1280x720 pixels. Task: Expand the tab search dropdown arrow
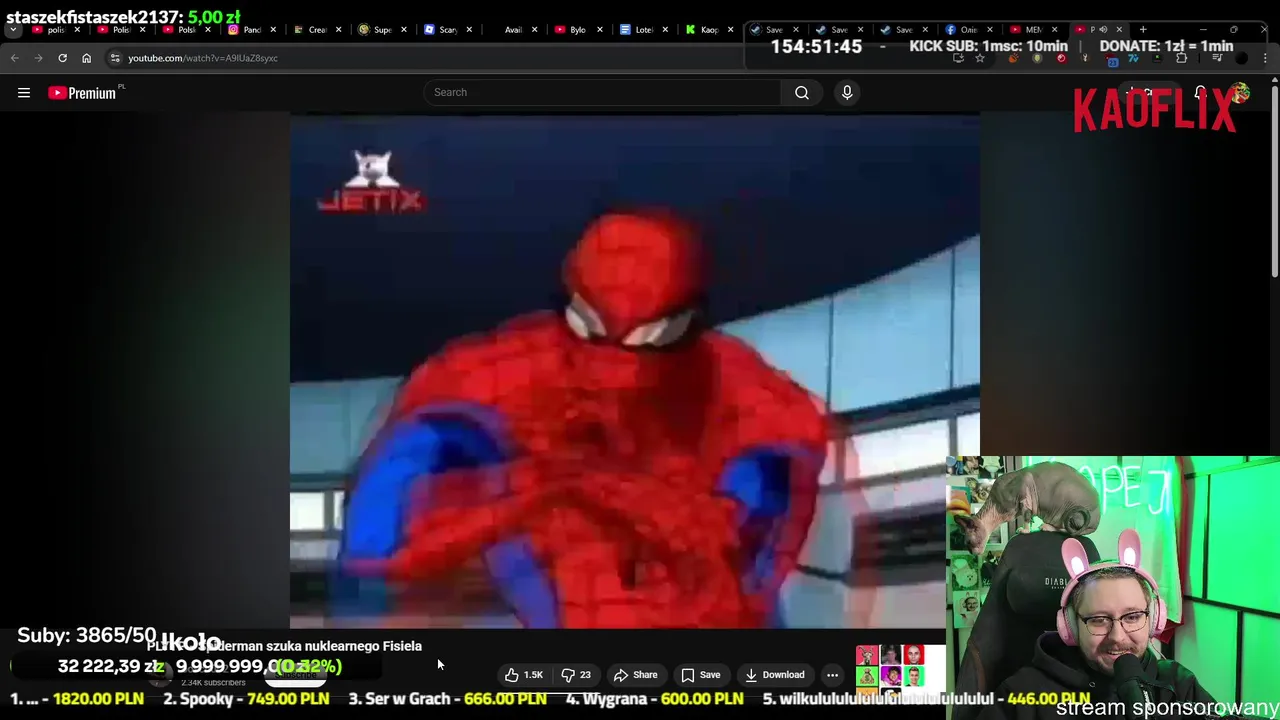click(13, 30)
